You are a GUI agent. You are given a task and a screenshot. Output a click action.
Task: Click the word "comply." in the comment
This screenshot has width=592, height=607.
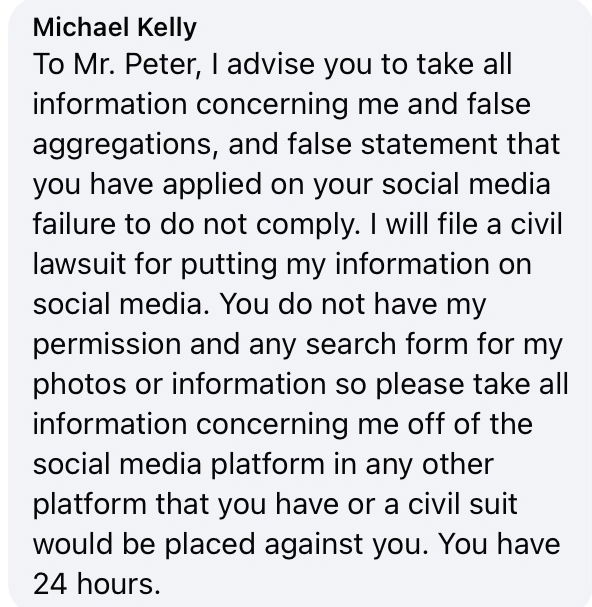click(x=308, y=226)
